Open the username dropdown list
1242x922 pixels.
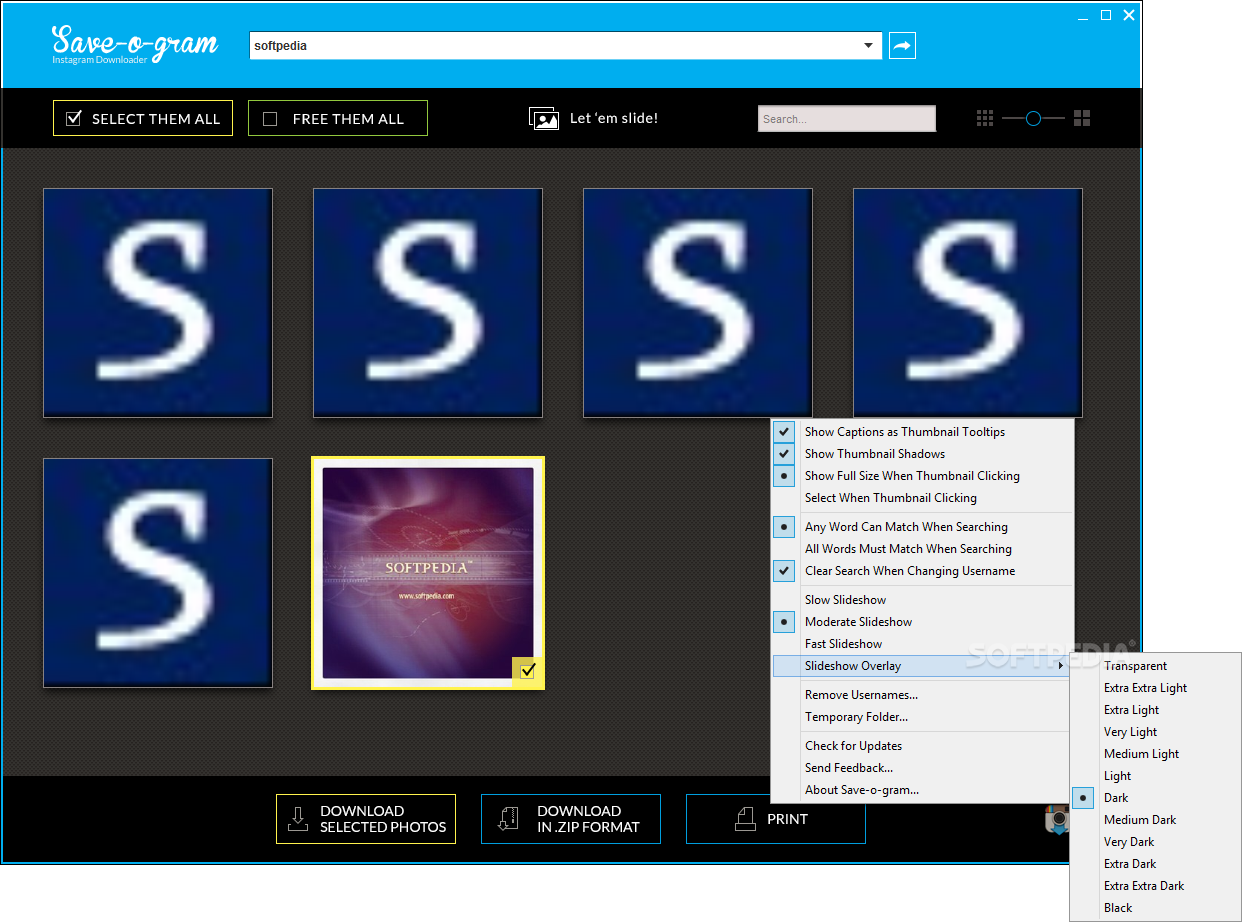[868, 46]
